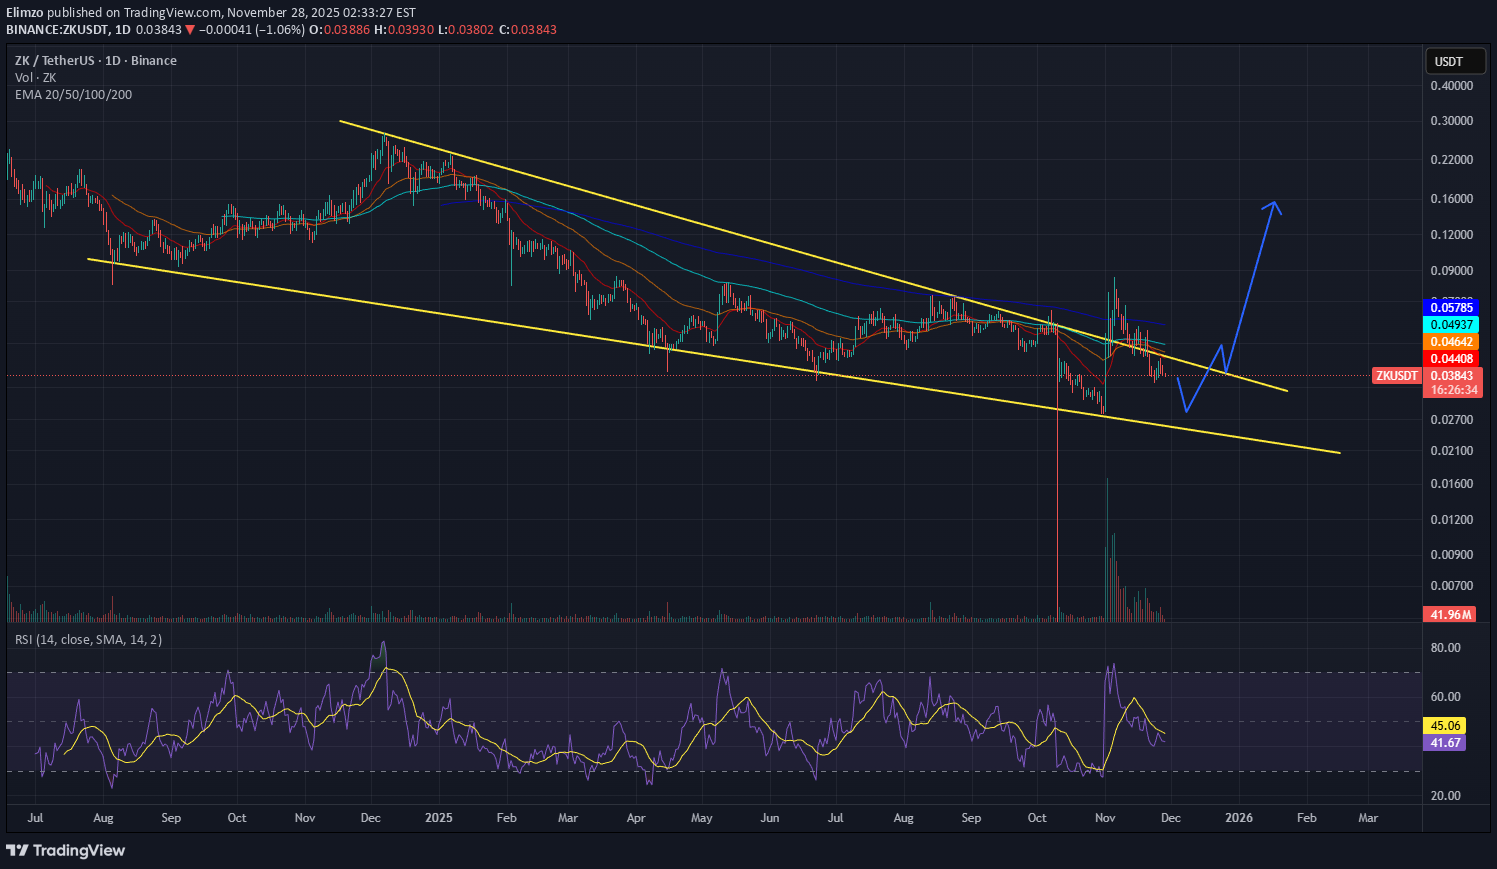This screenshot has height=869, width=1497.
Task: Click the blue projection arrow head
Action: click(1273, 205)
